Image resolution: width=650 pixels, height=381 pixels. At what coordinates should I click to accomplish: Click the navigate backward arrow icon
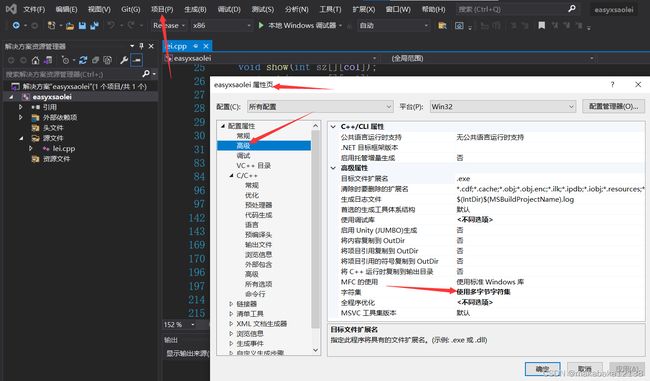click(x=16, y=26)
